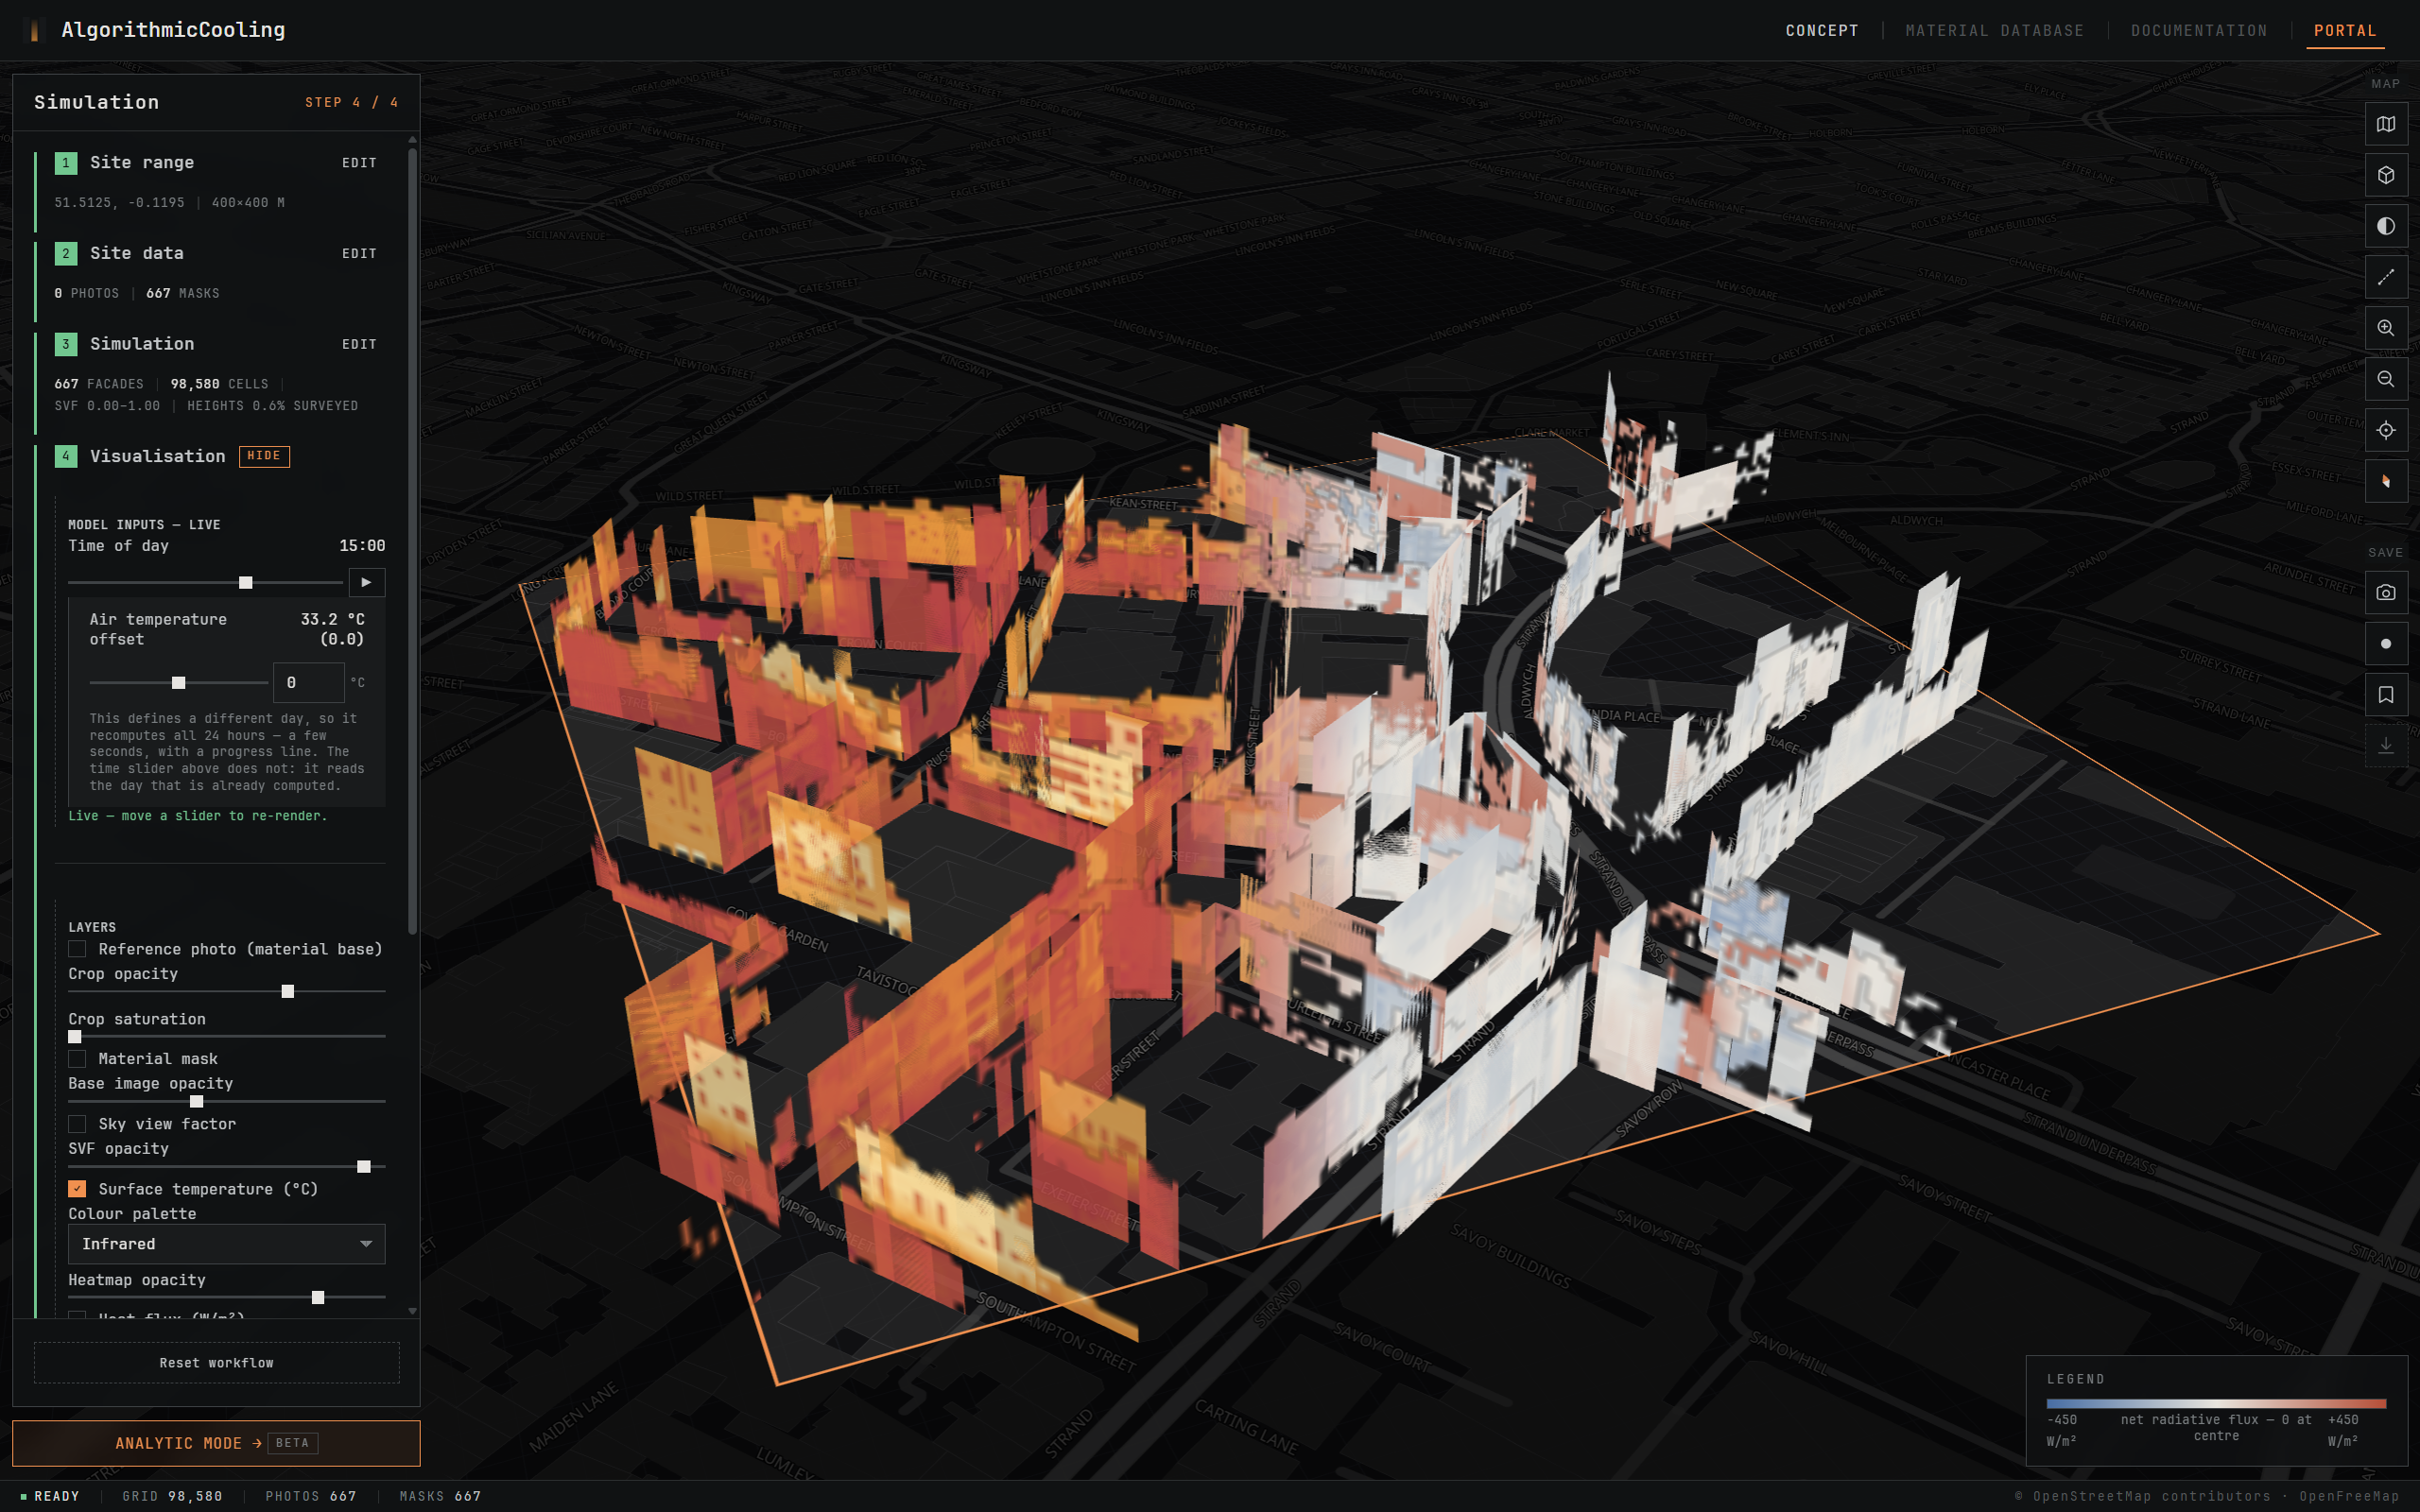The height and width of the screenshot is (1512, 2420).
Task: Switch to 3D cube view
Action: click(x=2385, y=176)
